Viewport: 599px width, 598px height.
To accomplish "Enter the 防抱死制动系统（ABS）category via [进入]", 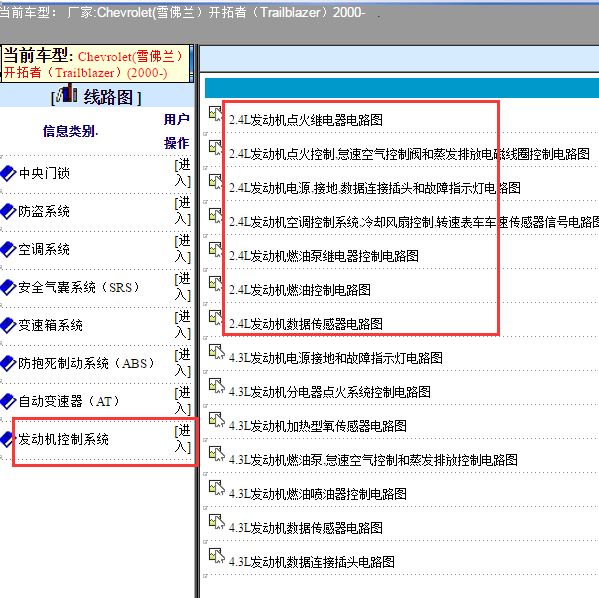I will coord(183,363).
